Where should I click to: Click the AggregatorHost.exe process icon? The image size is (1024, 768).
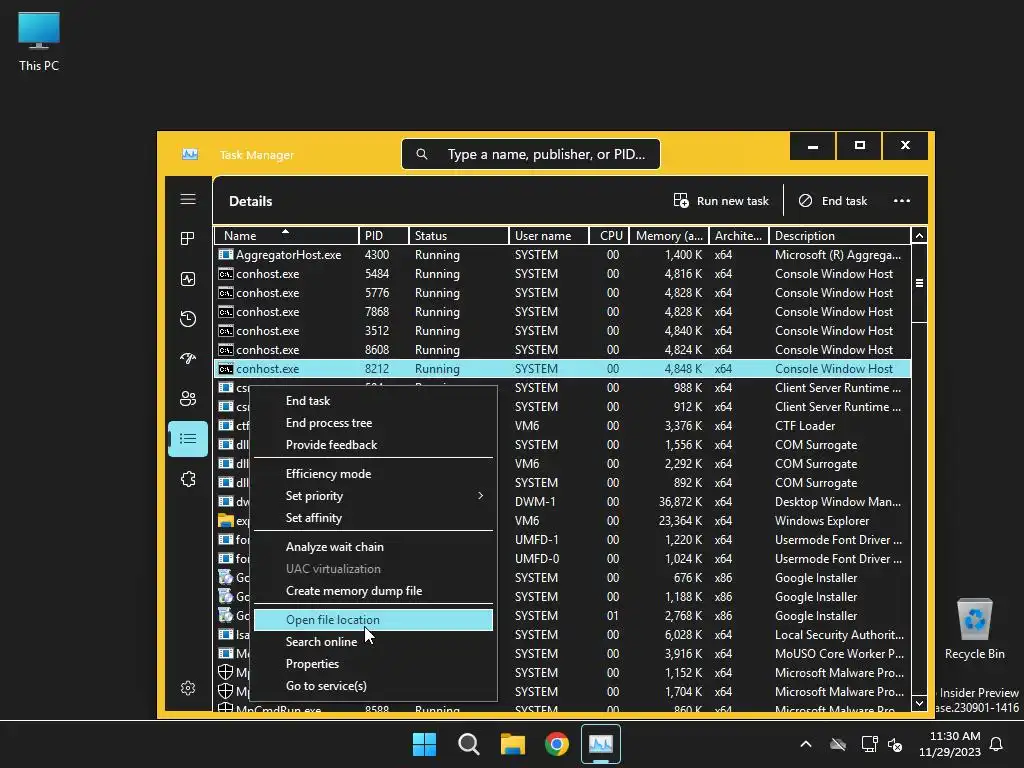[225, 255]
